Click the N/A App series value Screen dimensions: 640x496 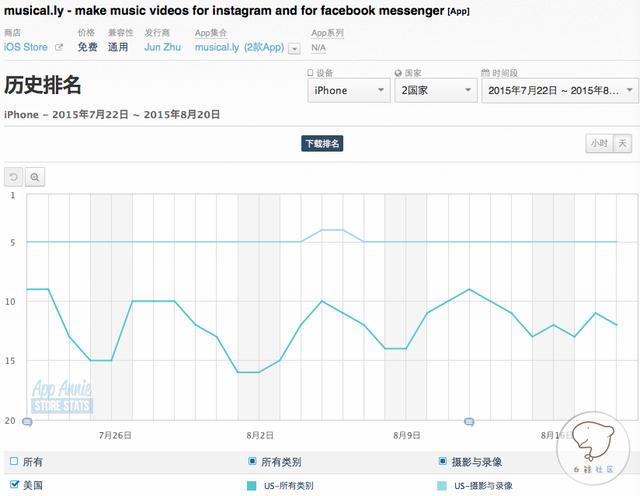tap(318, 48)
